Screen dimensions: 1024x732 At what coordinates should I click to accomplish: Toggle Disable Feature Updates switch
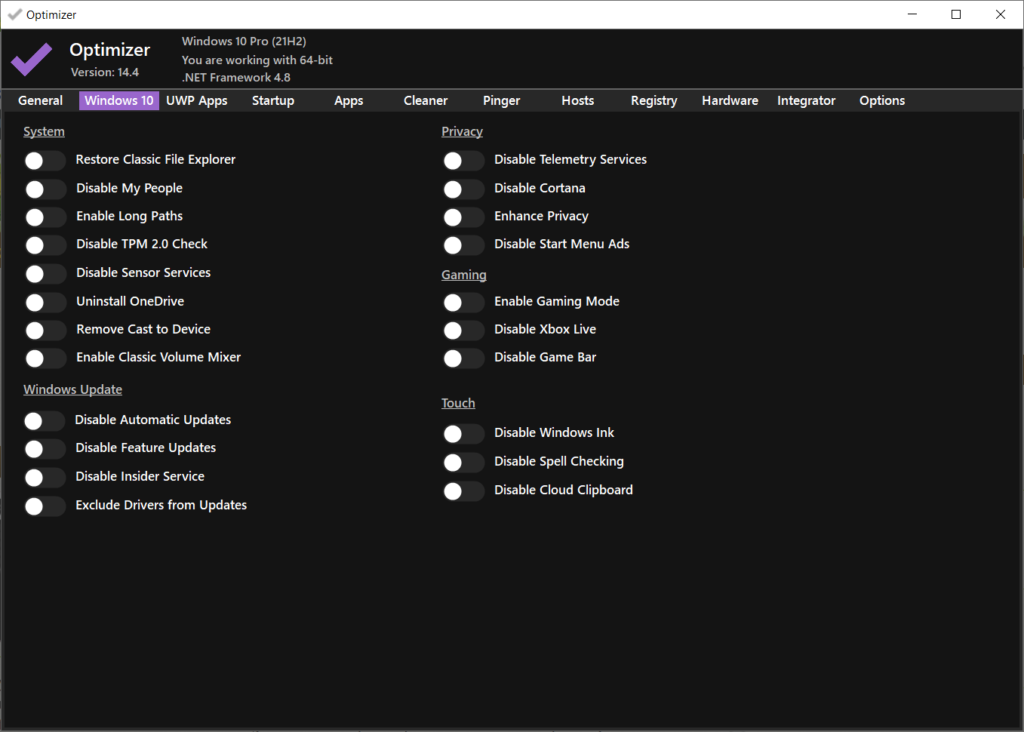[44, 449]
